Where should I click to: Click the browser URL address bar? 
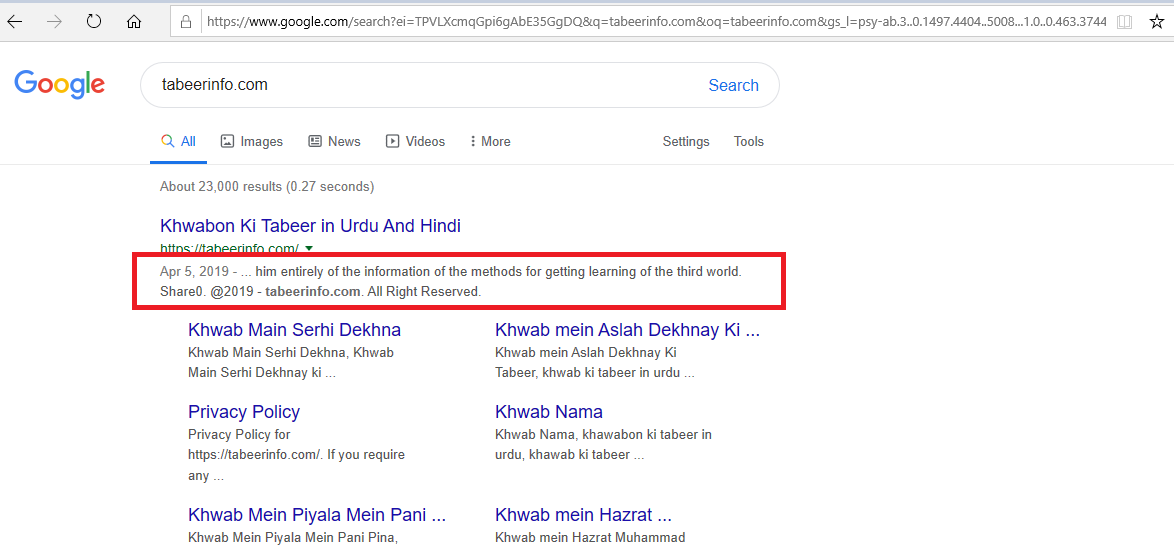coord(656,22)
